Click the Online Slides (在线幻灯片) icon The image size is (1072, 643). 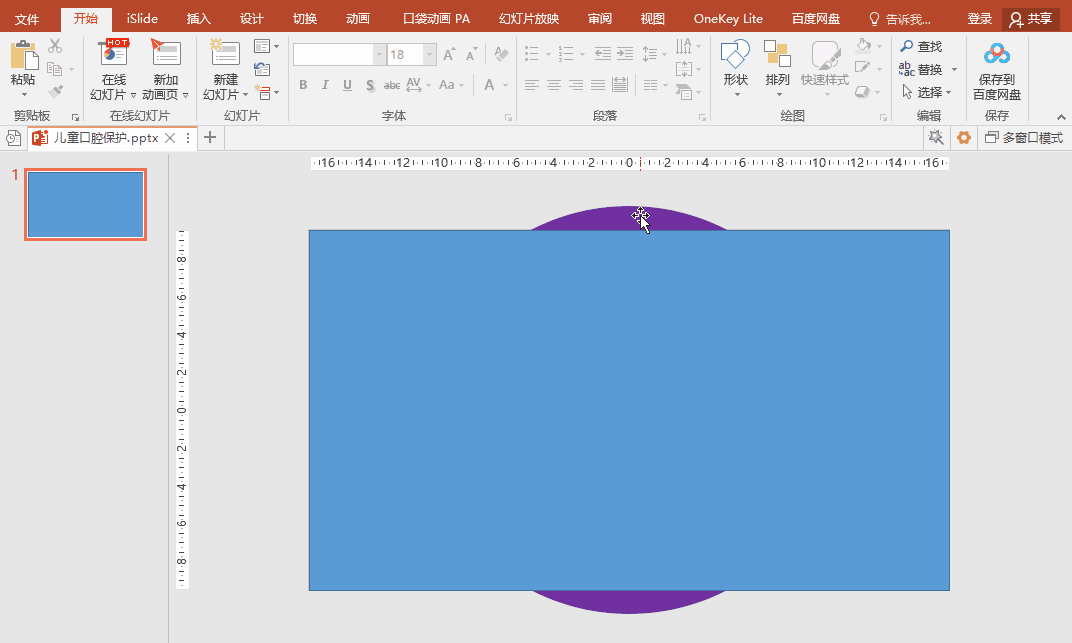pyautogui.click(x=113, y=55)
